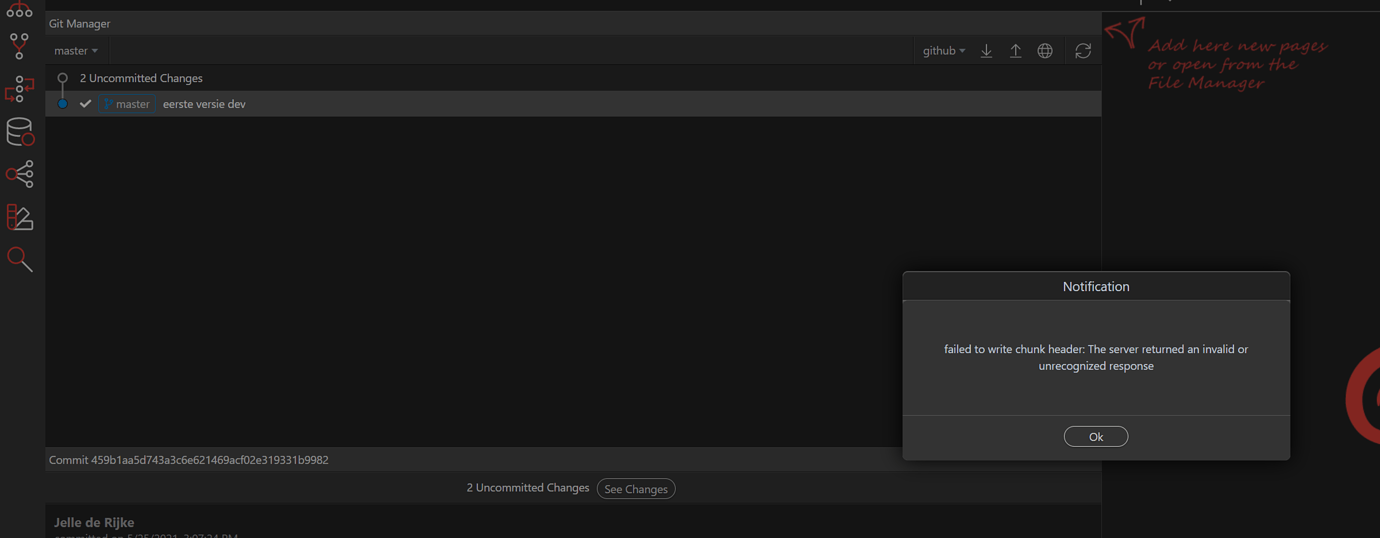
Task: Click the blue commit node dot
Action: [62, 104]
